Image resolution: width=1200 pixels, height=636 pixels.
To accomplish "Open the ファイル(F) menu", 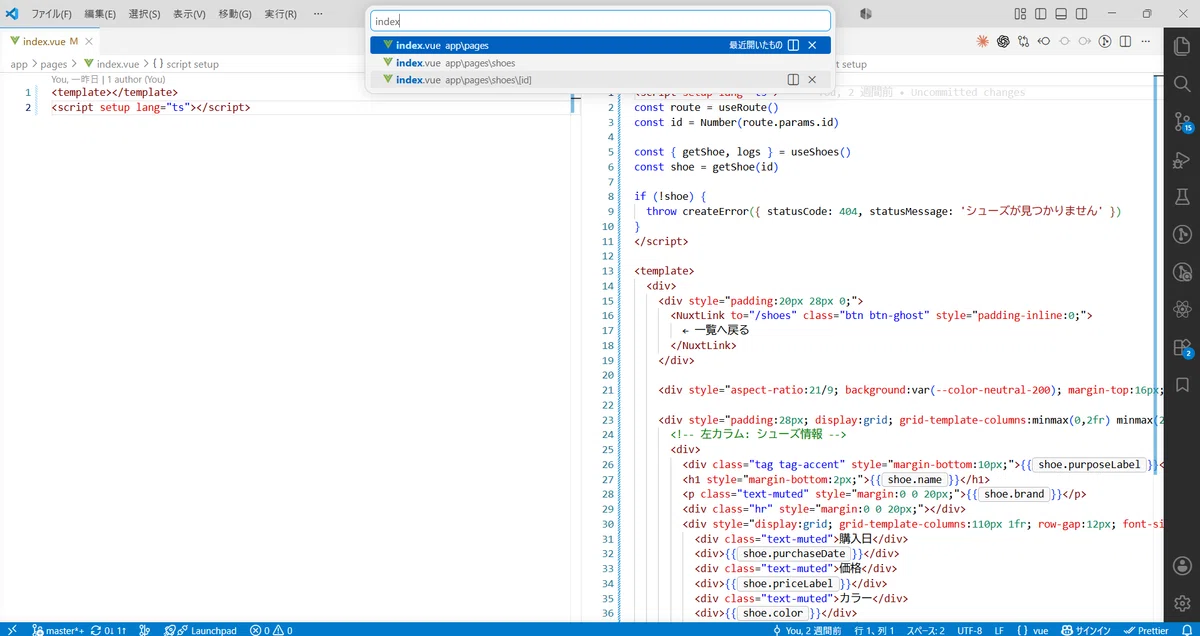I will [x=52, y=14].
